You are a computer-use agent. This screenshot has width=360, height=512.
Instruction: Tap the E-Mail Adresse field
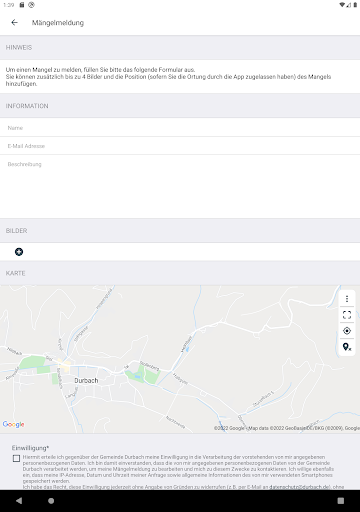tap(180, 146)
